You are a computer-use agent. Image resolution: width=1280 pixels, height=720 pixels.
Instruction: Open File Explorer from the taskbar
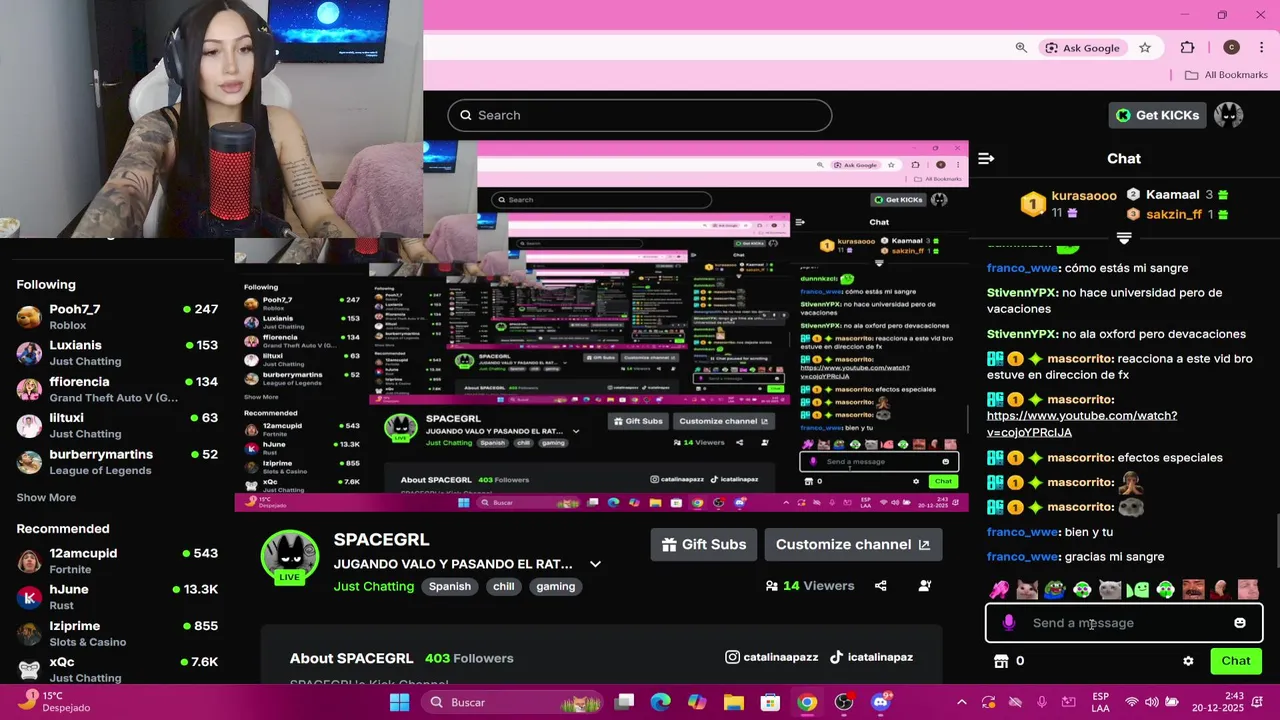[734, 702]
